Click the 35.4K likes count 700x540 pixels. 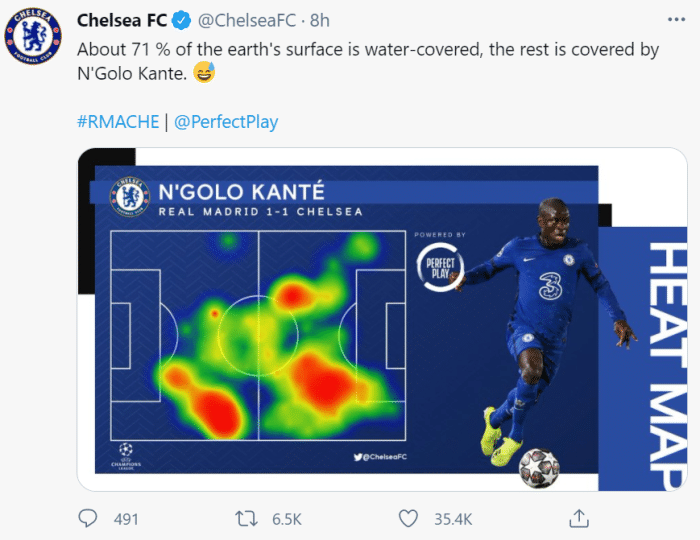[x=453, y=519]
